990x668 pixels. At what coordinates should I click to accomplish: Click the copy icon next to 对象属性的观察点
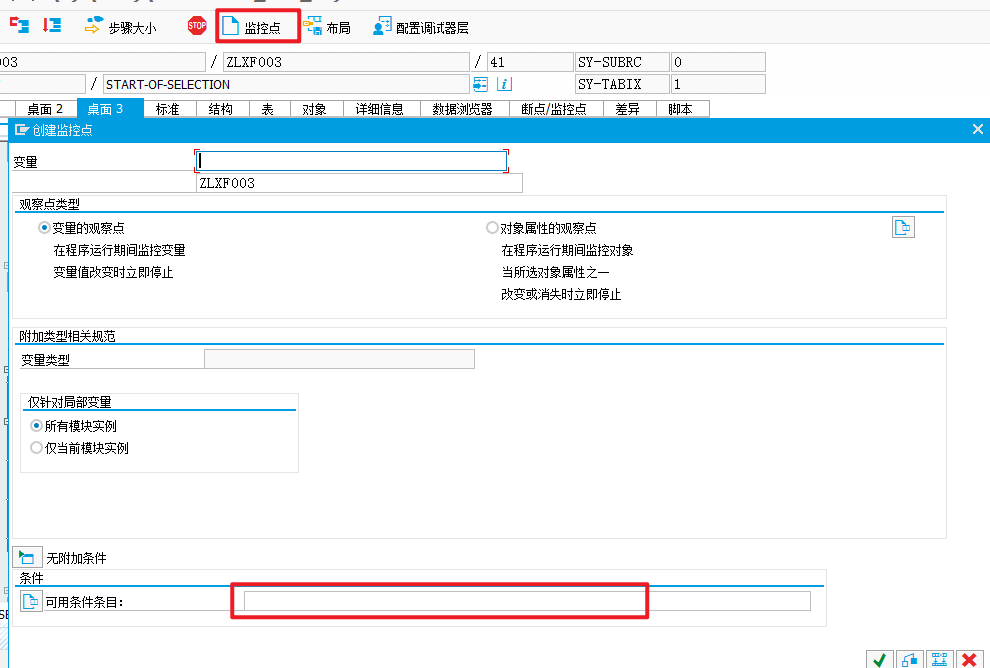(x=903, y=227)
